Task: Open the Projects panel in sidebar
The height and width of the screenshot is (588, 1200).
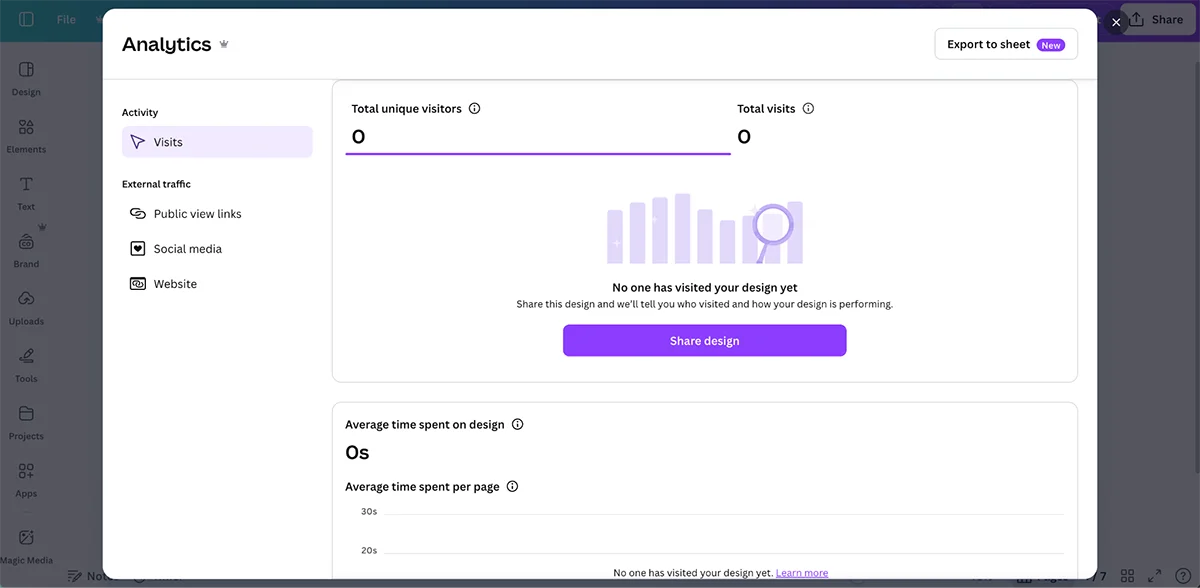Action: 26,422
